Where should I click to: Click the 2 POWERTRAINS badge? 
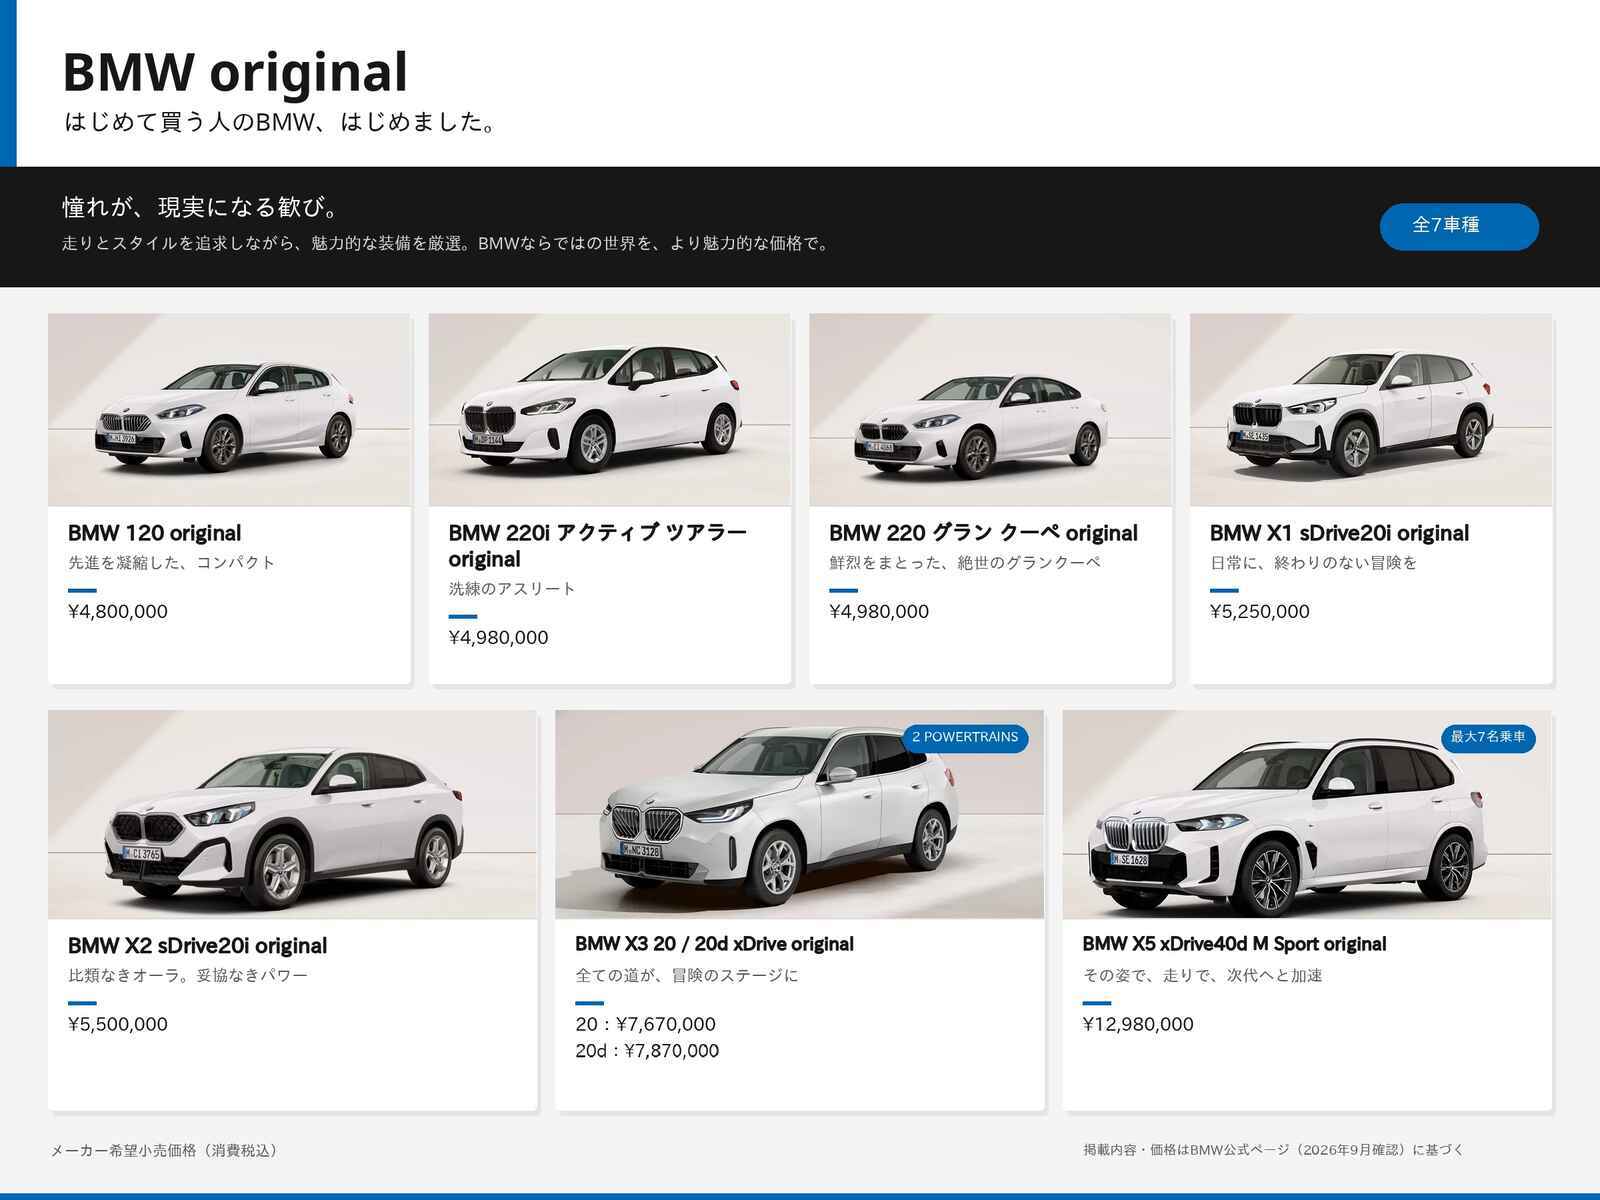[965, 738]
